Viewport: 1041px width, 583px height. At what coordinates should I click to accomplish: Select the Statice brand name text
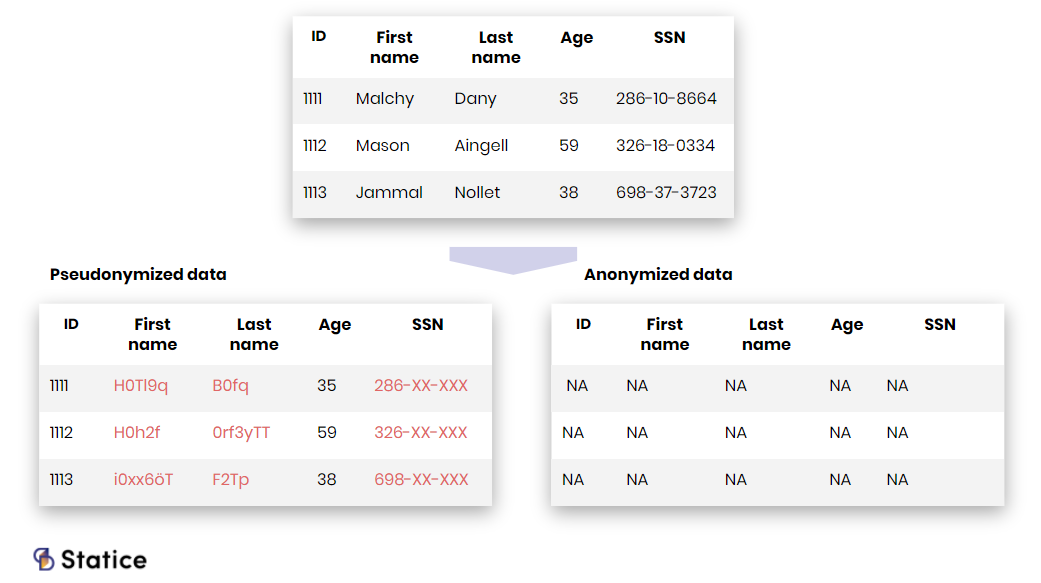(104, 560)
